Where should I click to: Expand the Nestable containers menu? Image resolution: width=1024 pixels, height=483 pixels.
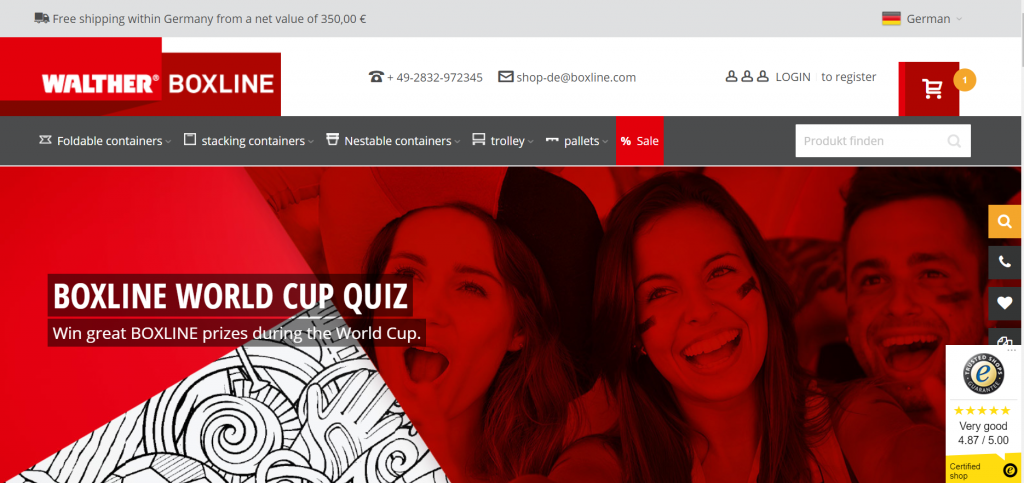point(393,140)
